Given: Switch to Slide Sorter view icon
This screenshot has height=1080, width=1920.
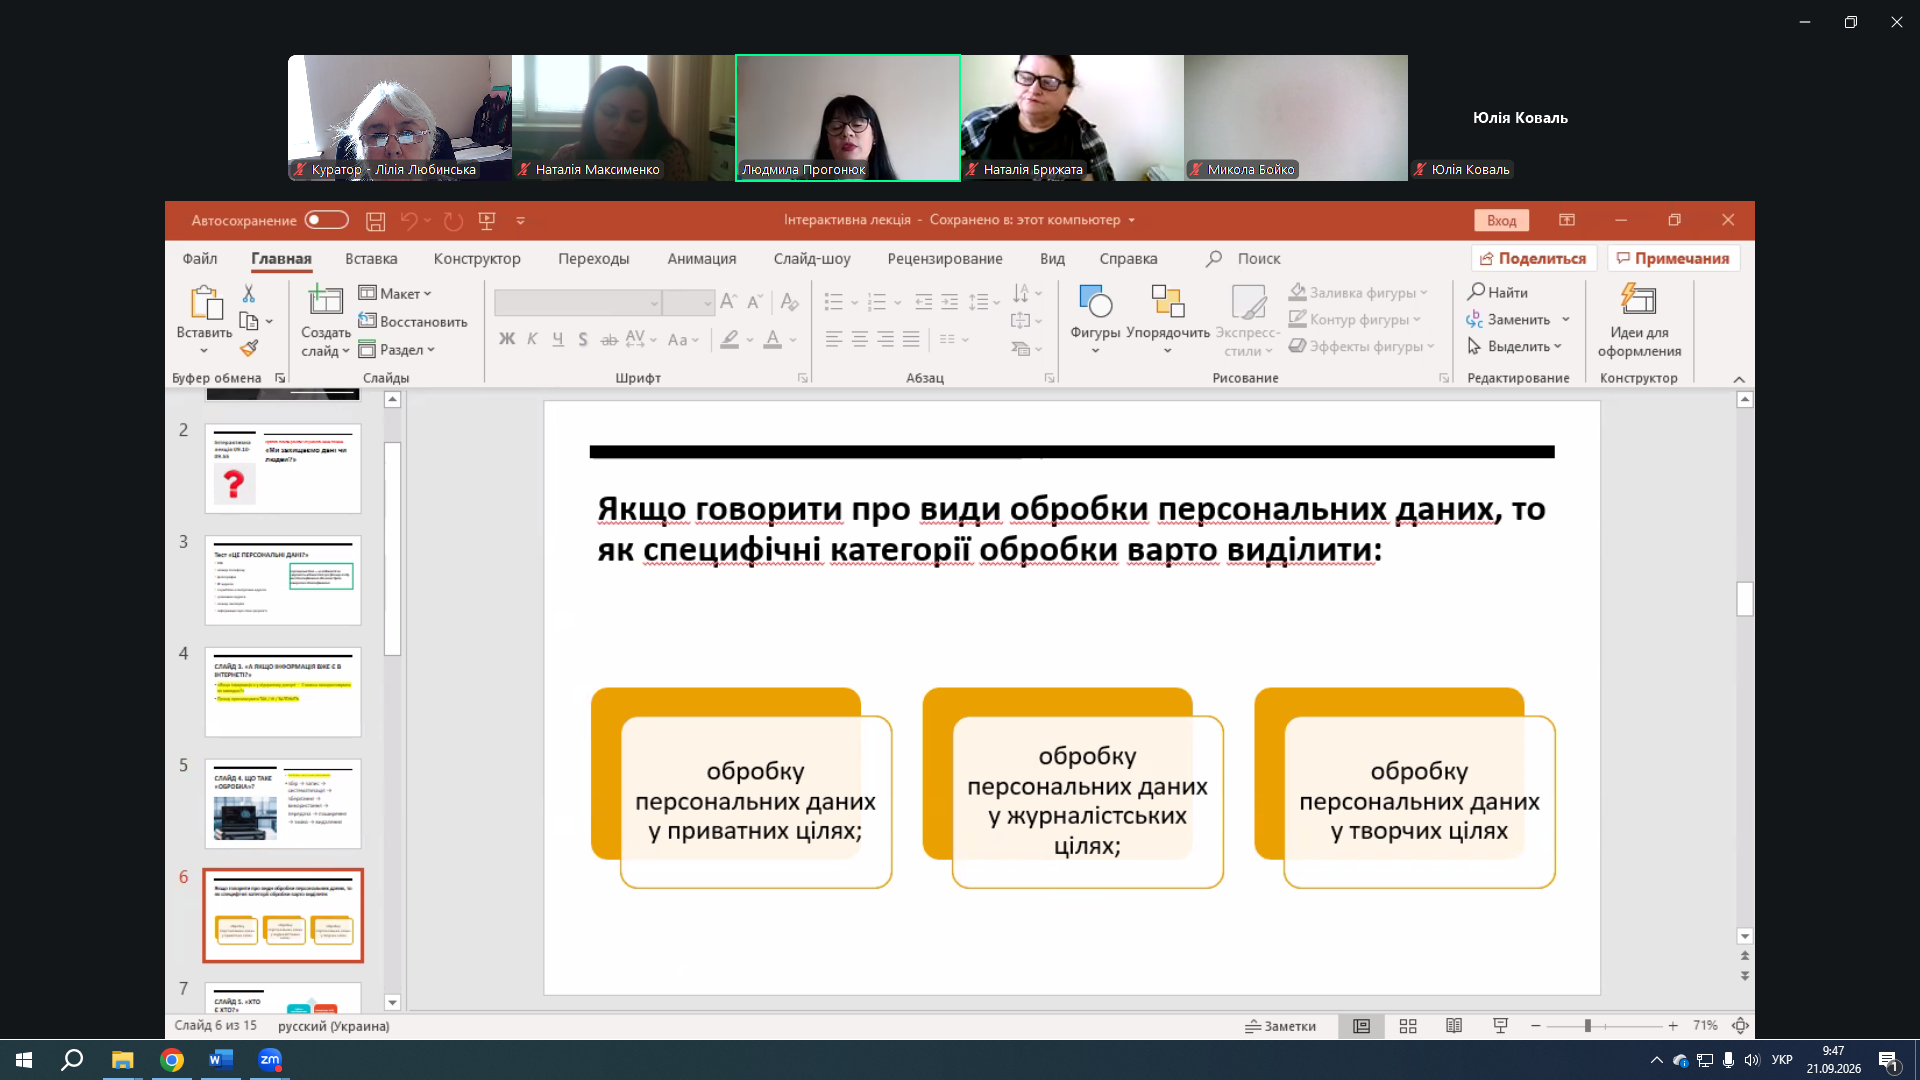Looking at the screenshot, I should coord(1408,1026).
